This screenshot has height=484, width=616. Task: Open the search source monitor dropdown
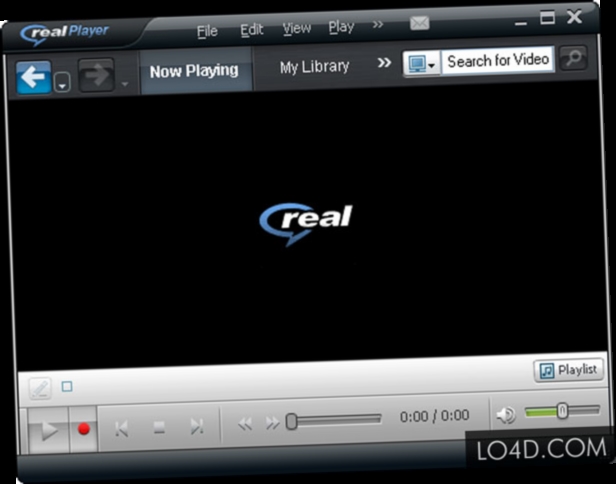422,63
